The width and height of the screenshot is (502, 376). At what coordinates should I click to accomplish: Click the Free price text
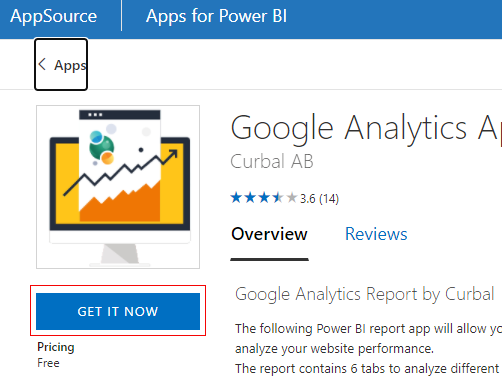coord(48,363)
